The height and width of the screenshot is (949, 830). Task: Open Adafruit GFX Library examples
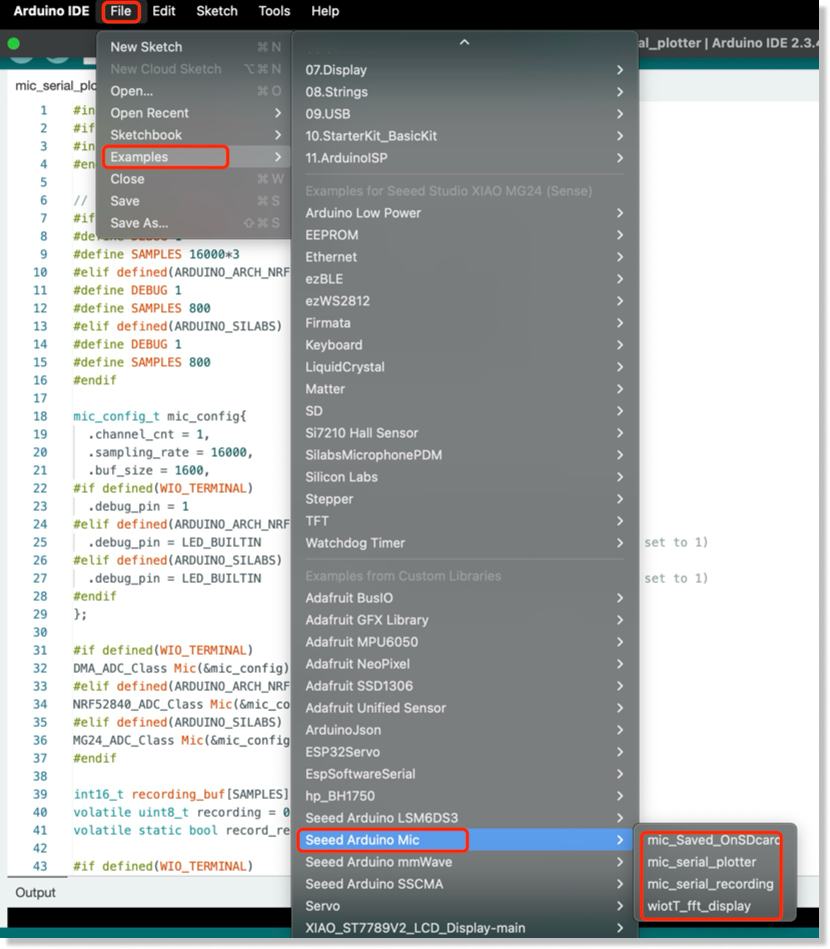464,620
